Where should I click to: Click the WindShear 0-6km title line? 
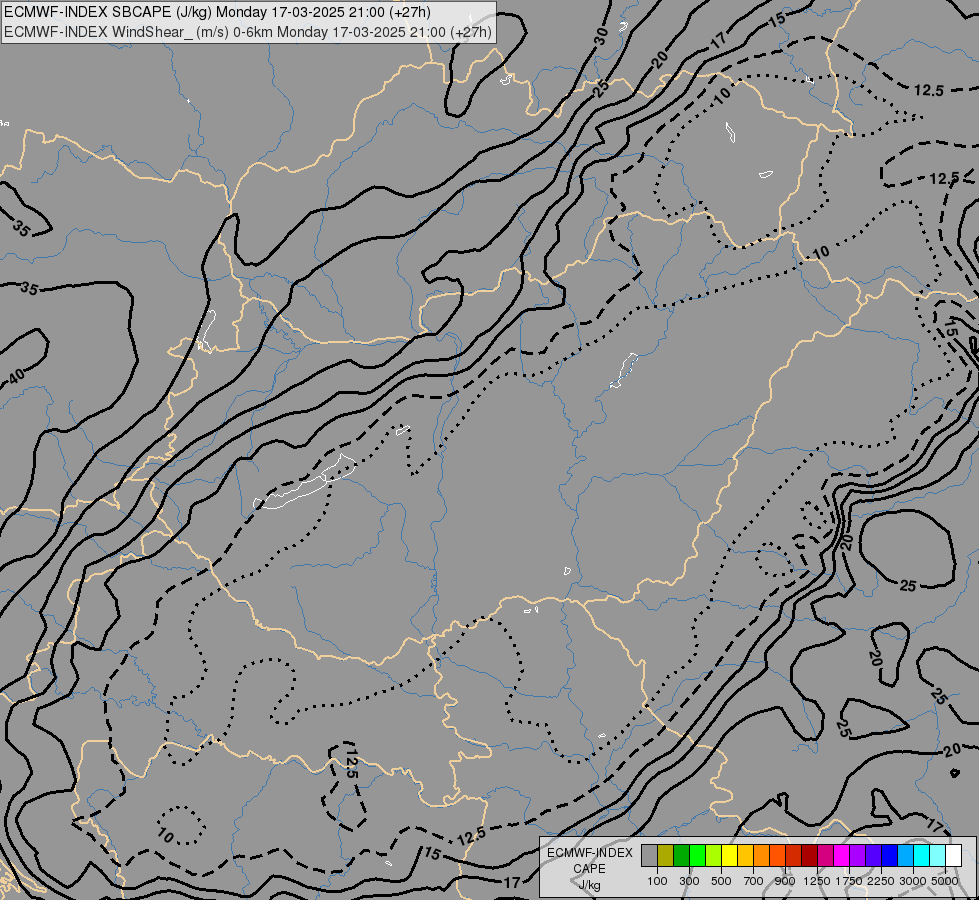[x=248, y=32]
